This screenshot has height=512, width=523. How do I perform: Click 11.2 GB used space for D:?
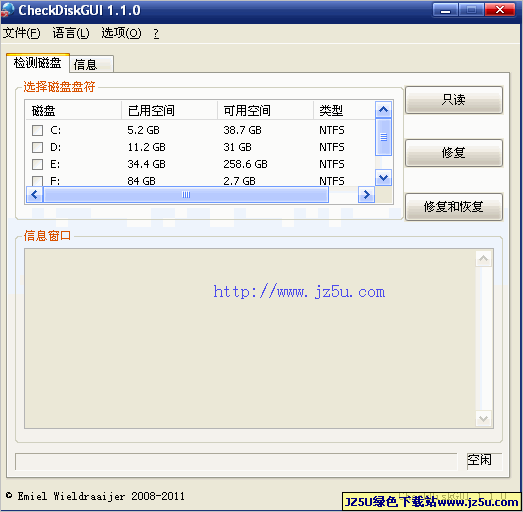click(x=146, y=147)
